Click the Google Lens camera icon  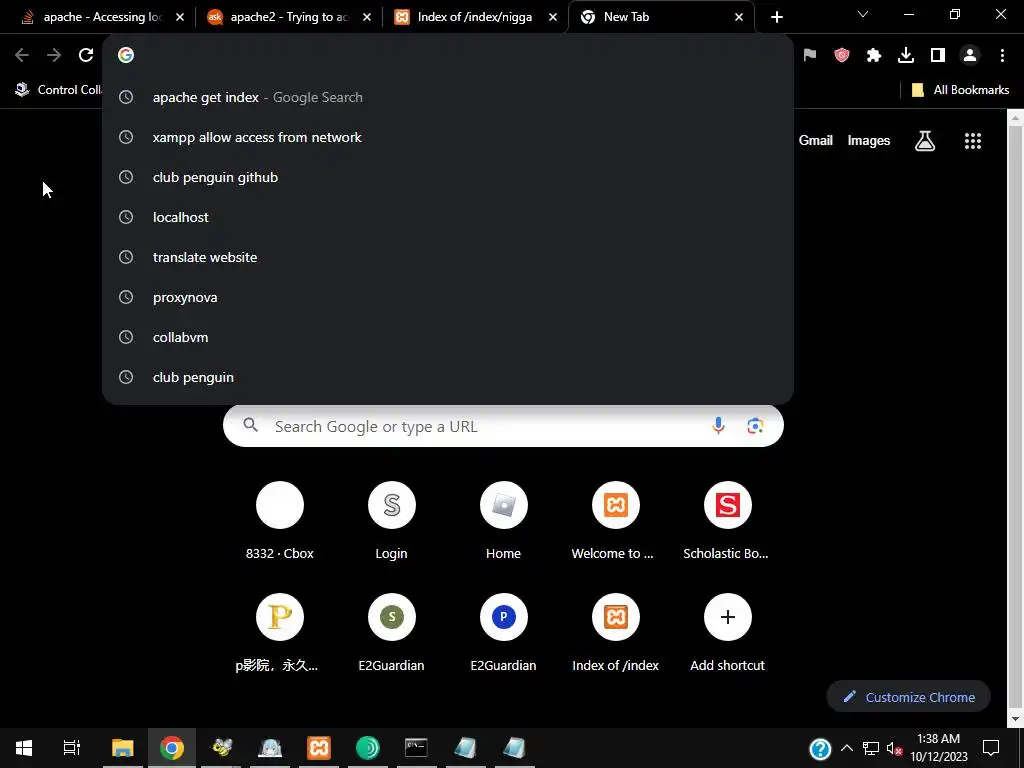tap(755, 426)
